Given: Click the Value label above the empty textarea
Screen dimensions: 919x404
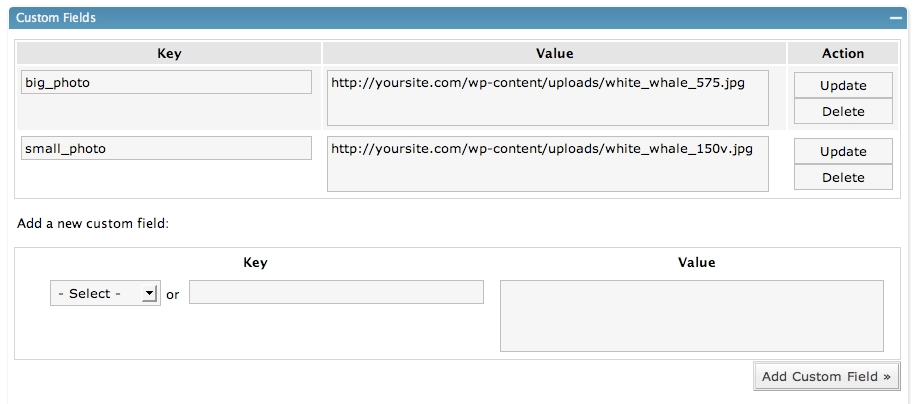Looking at the screenshot, I should click(696, 262).
